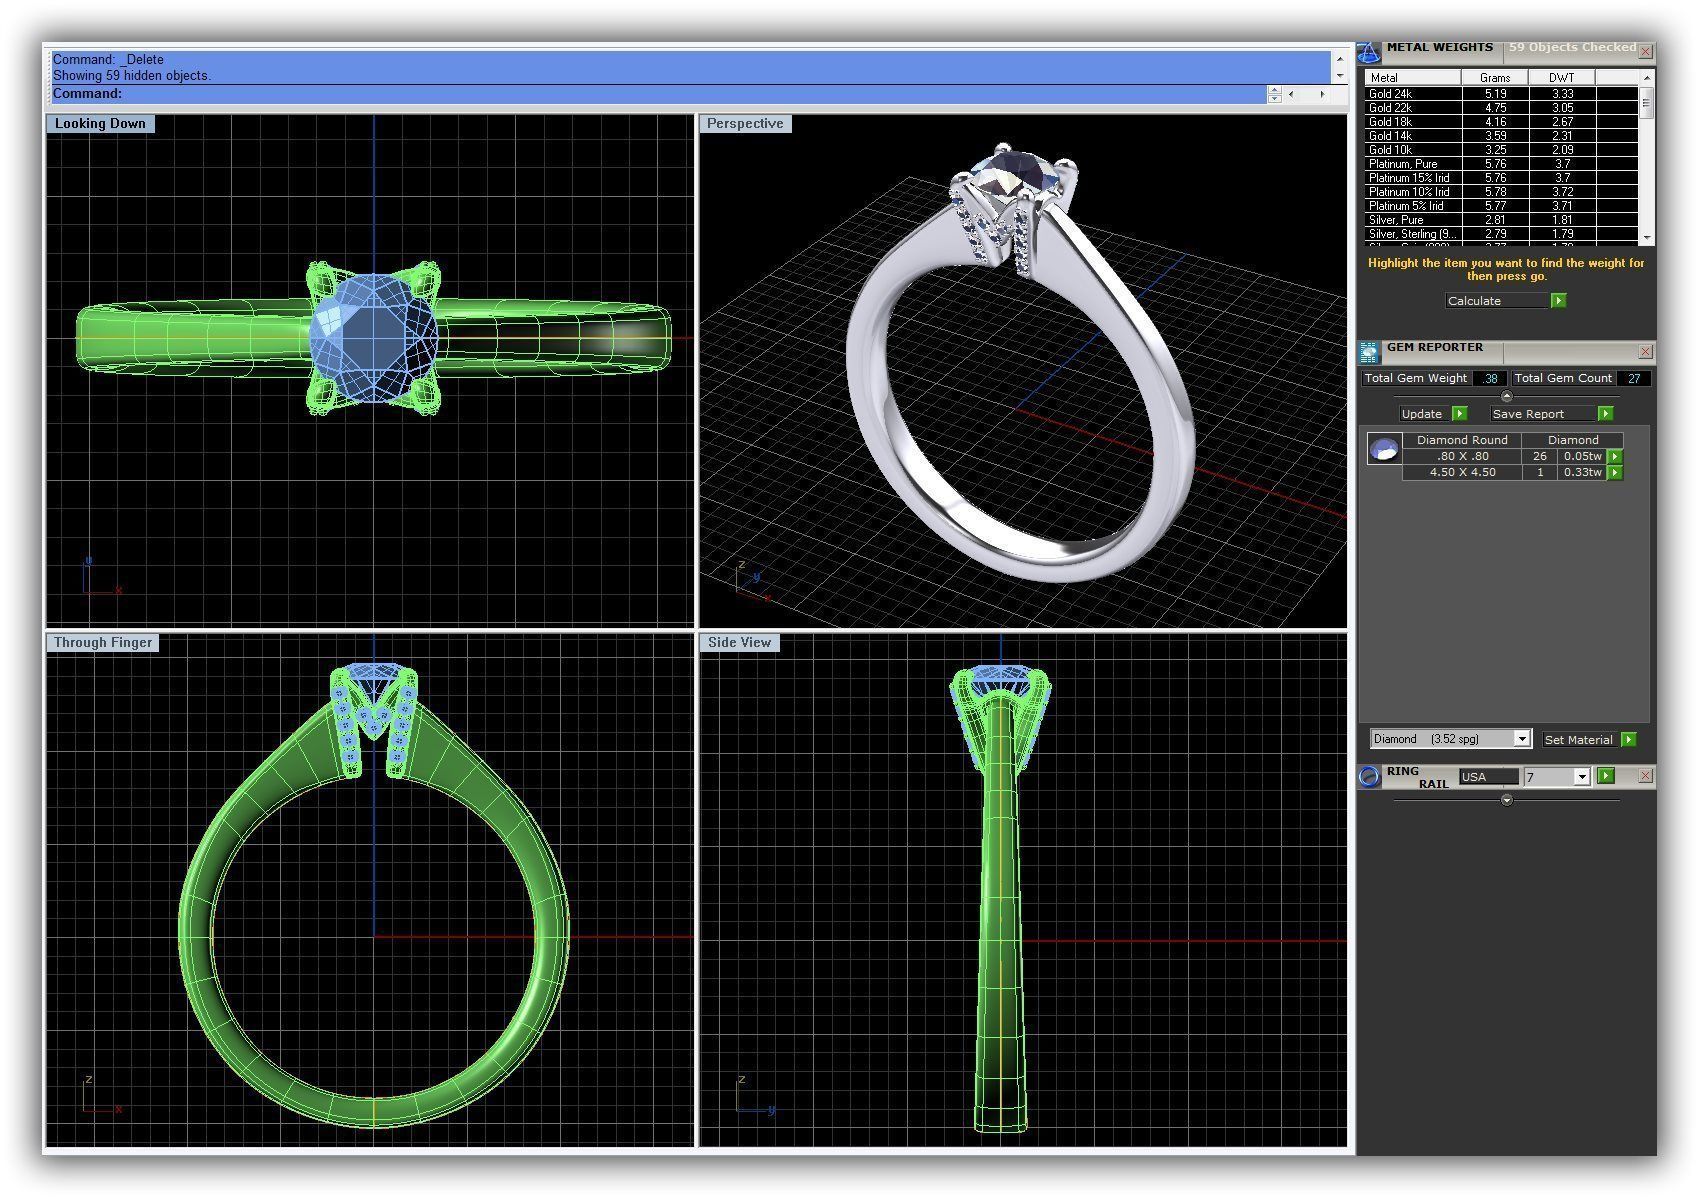Image resolution: width=1699 pixels, height=1198 pixels.
Task: Click the Grams column header
Action: 1495,78
